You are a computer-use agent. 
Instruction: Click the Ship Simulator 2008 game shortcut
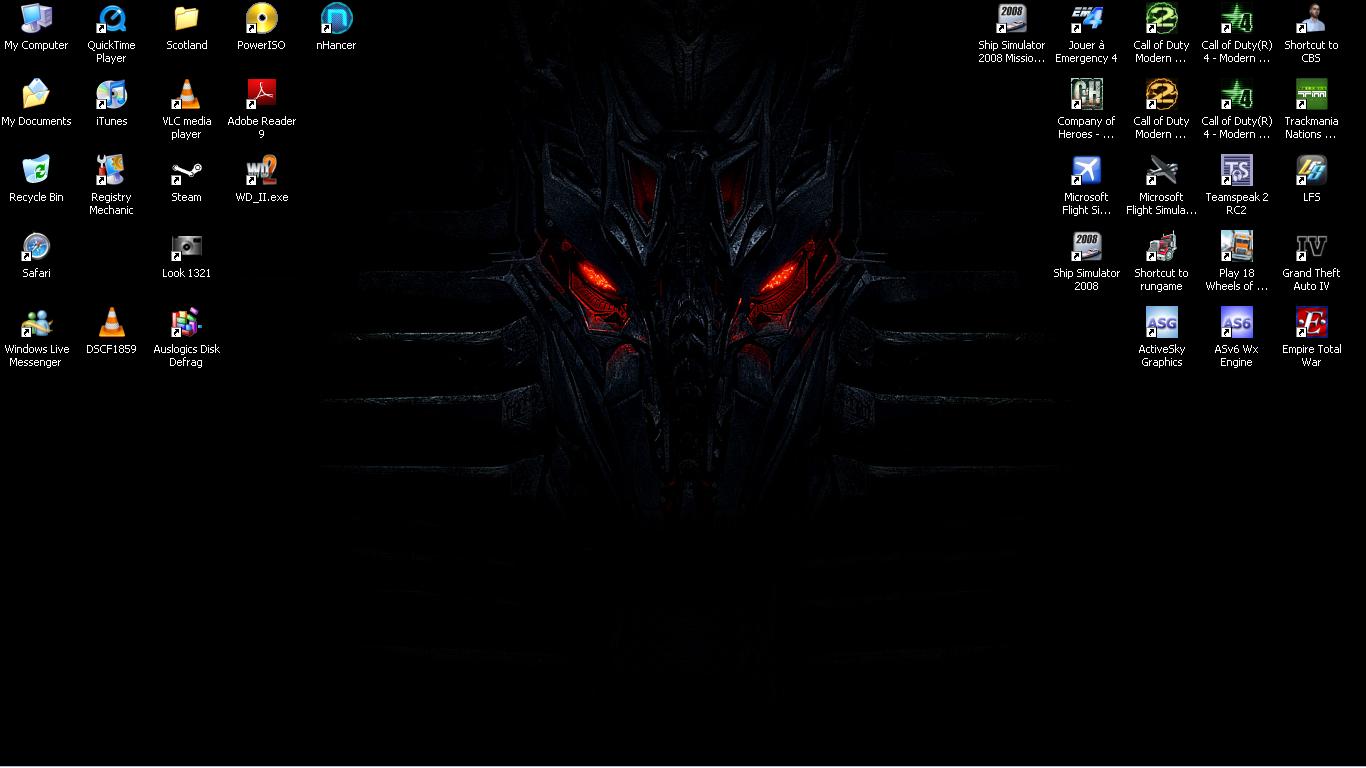pyautogui.click(x=1086, y=247)
